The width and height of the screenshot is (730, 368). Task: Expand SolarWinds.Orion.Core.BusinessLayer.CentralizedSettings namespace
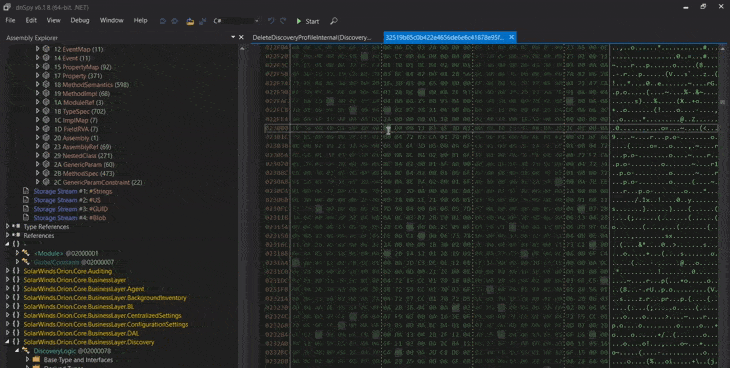7,315
